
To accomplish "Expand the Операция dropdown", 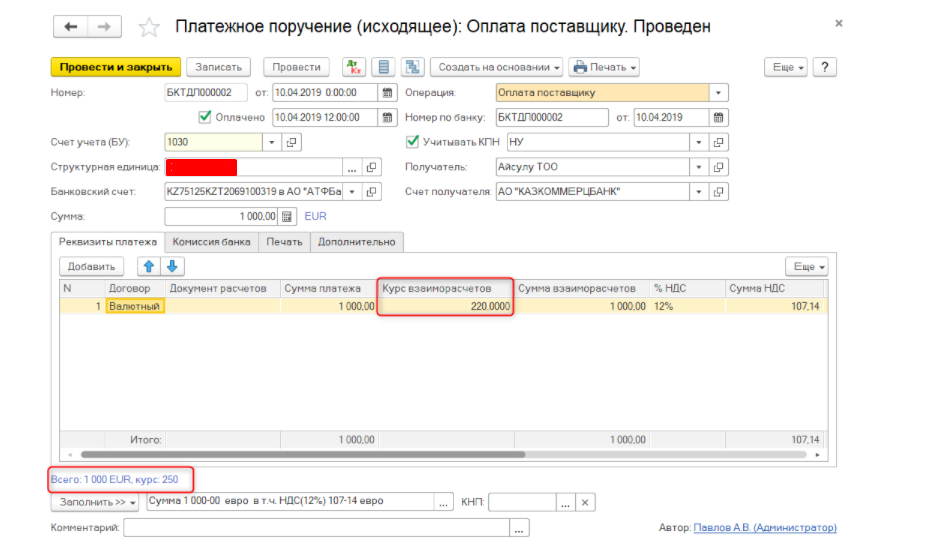I will [x=718, y=93].
